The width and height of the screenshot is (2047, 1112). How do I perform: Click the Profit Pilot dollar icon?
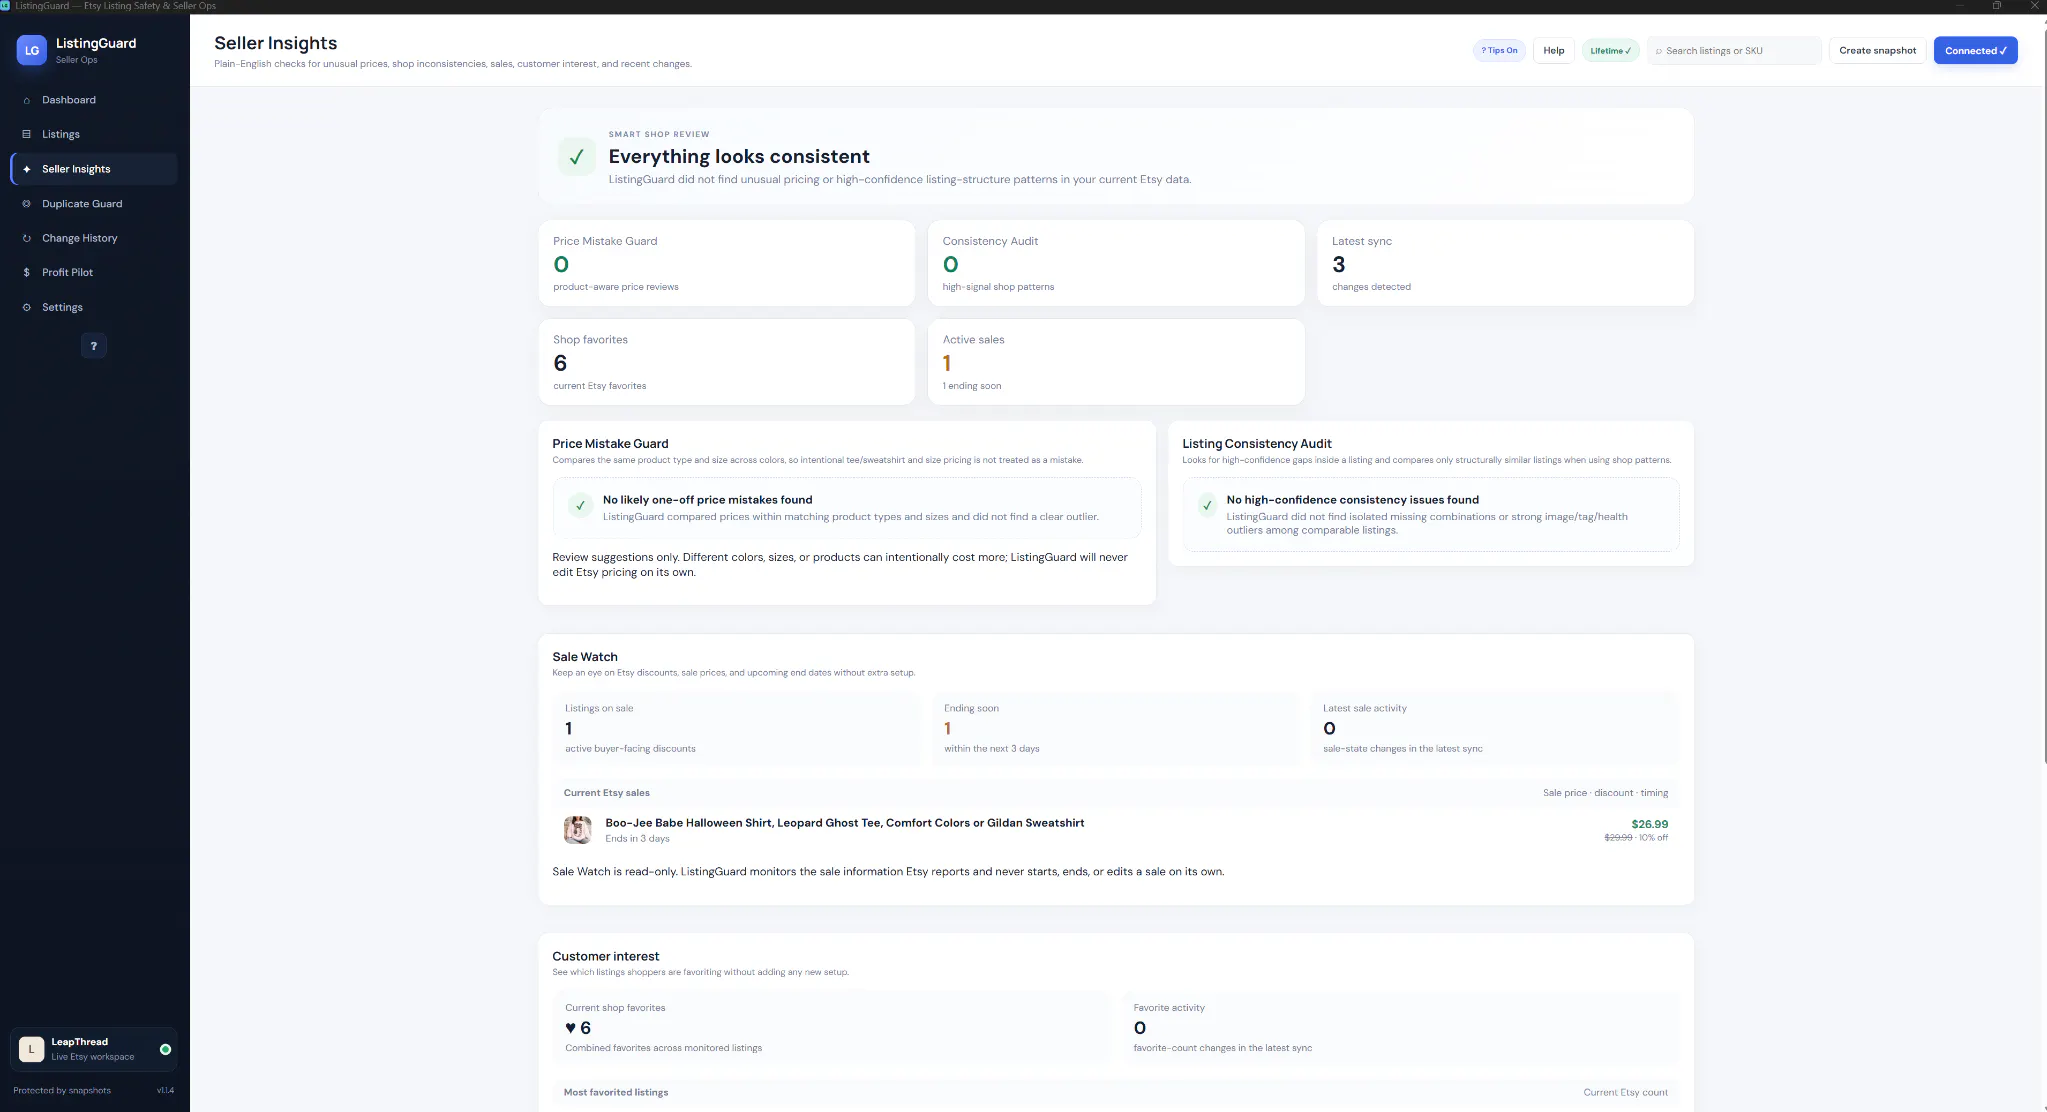click(x=27, y=272)
